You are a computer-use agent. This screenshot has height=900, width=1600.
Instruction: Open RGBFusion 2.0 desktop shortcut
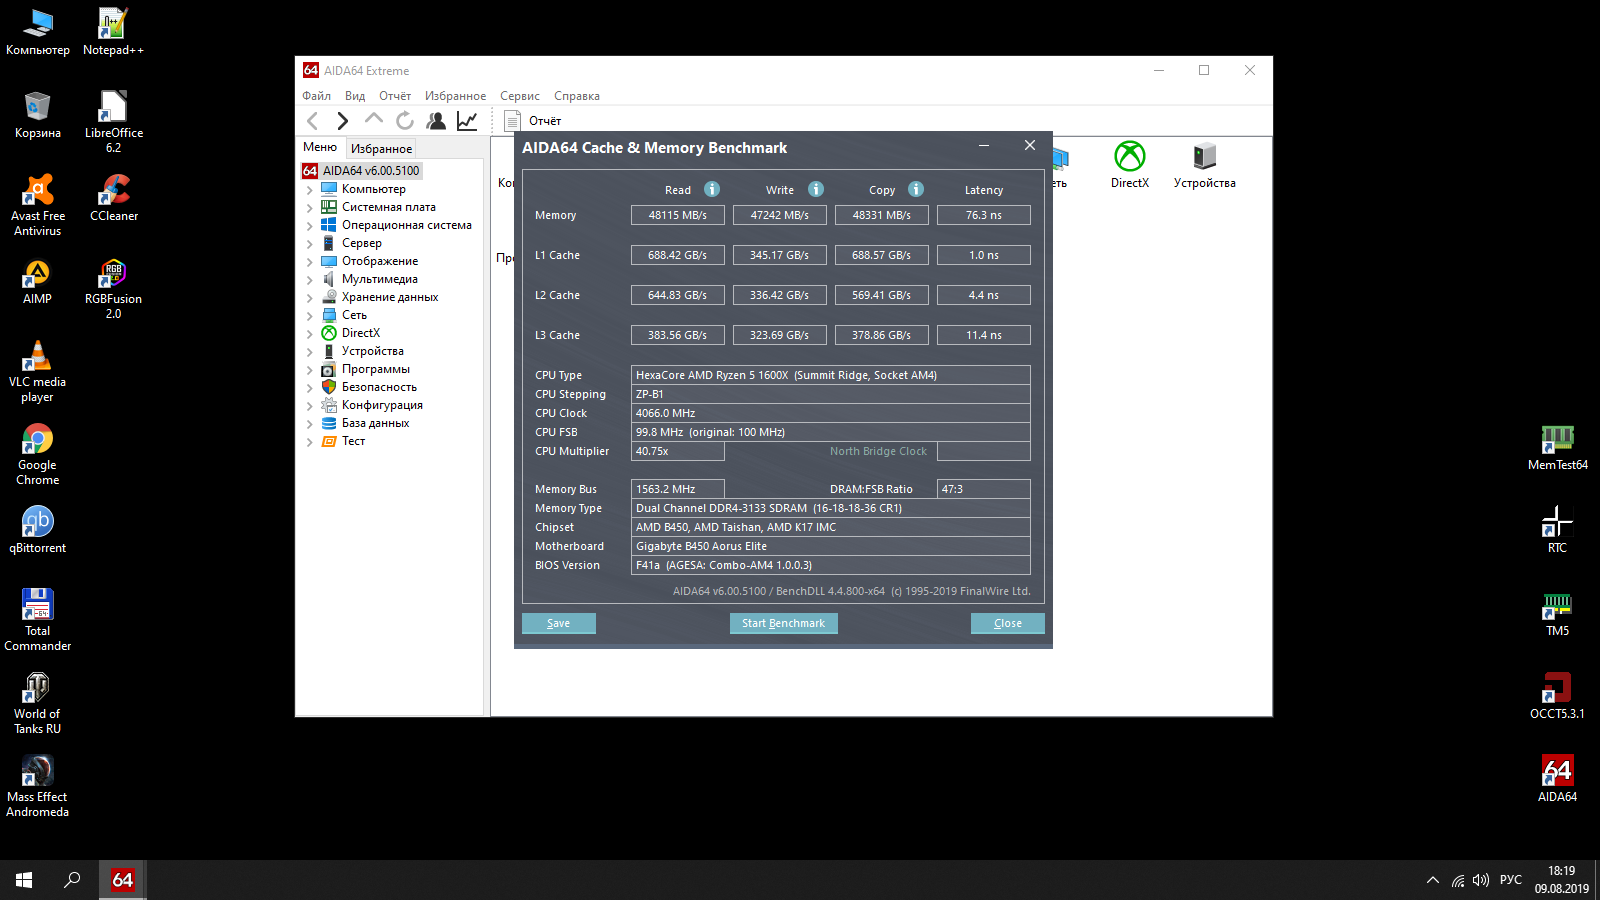tap(113, 287)
